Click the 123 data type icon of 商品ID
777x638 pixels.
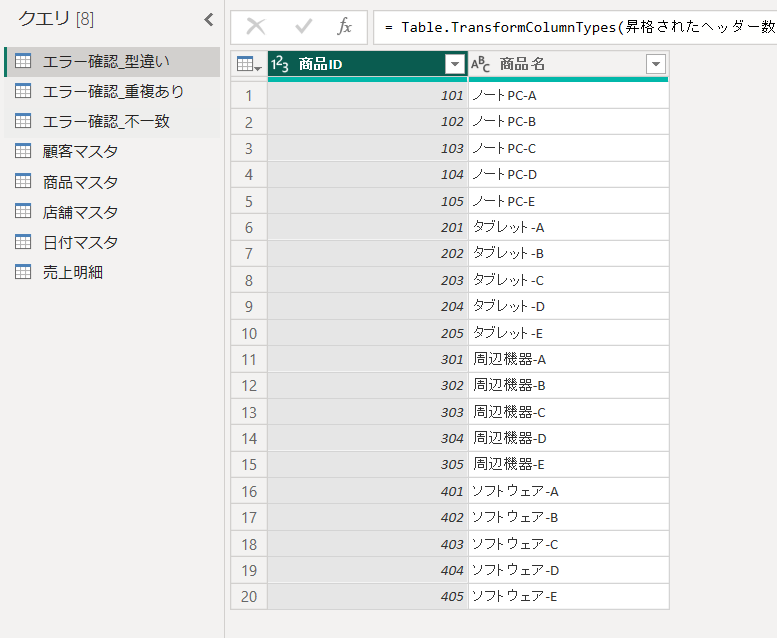click(x=280, y=64)
